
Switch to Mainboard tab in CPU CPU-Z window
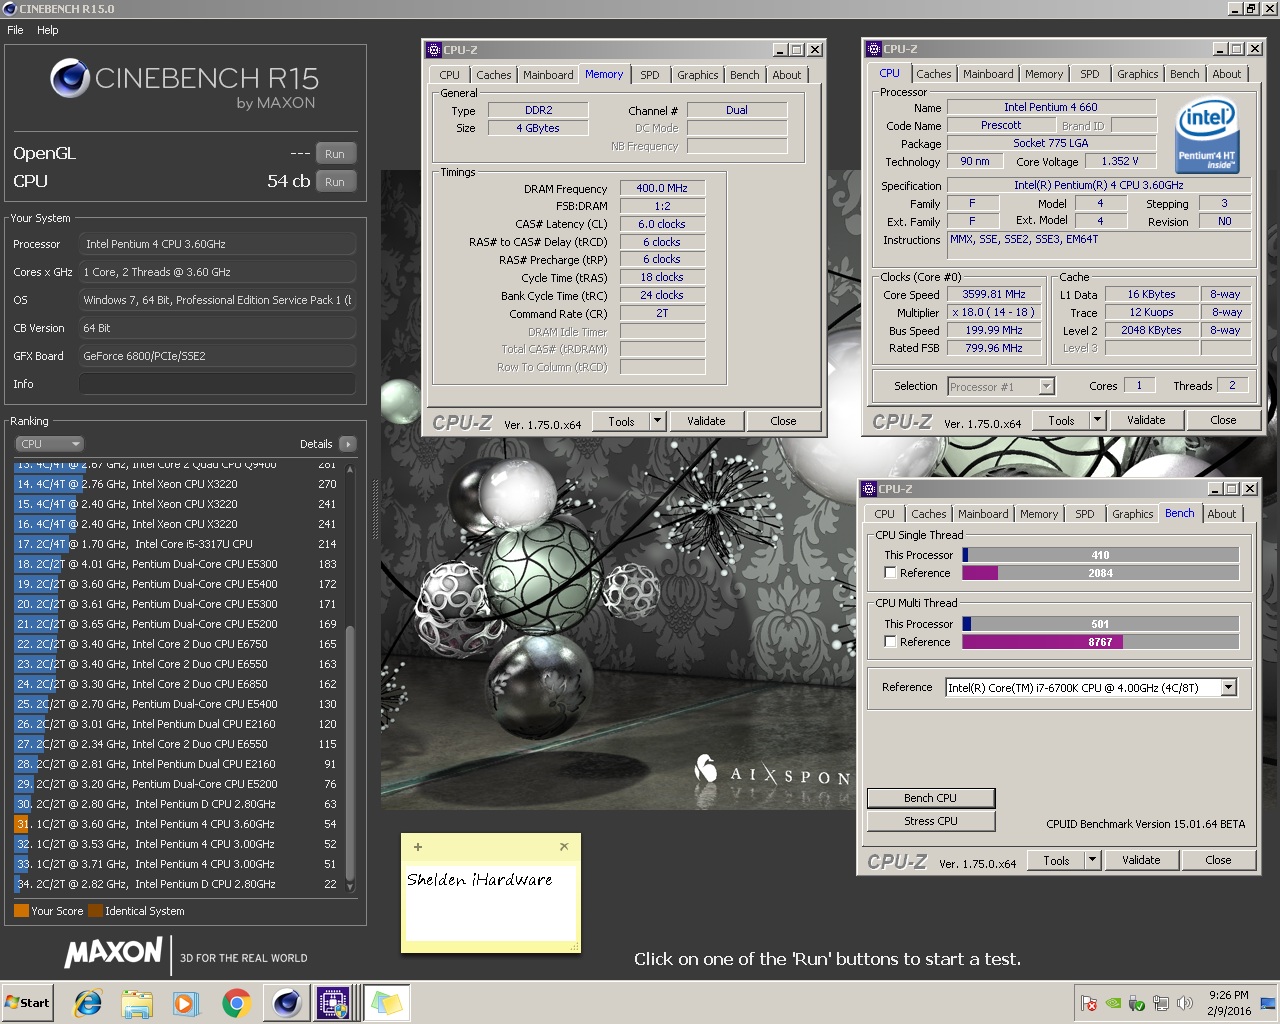click(988, 74)
